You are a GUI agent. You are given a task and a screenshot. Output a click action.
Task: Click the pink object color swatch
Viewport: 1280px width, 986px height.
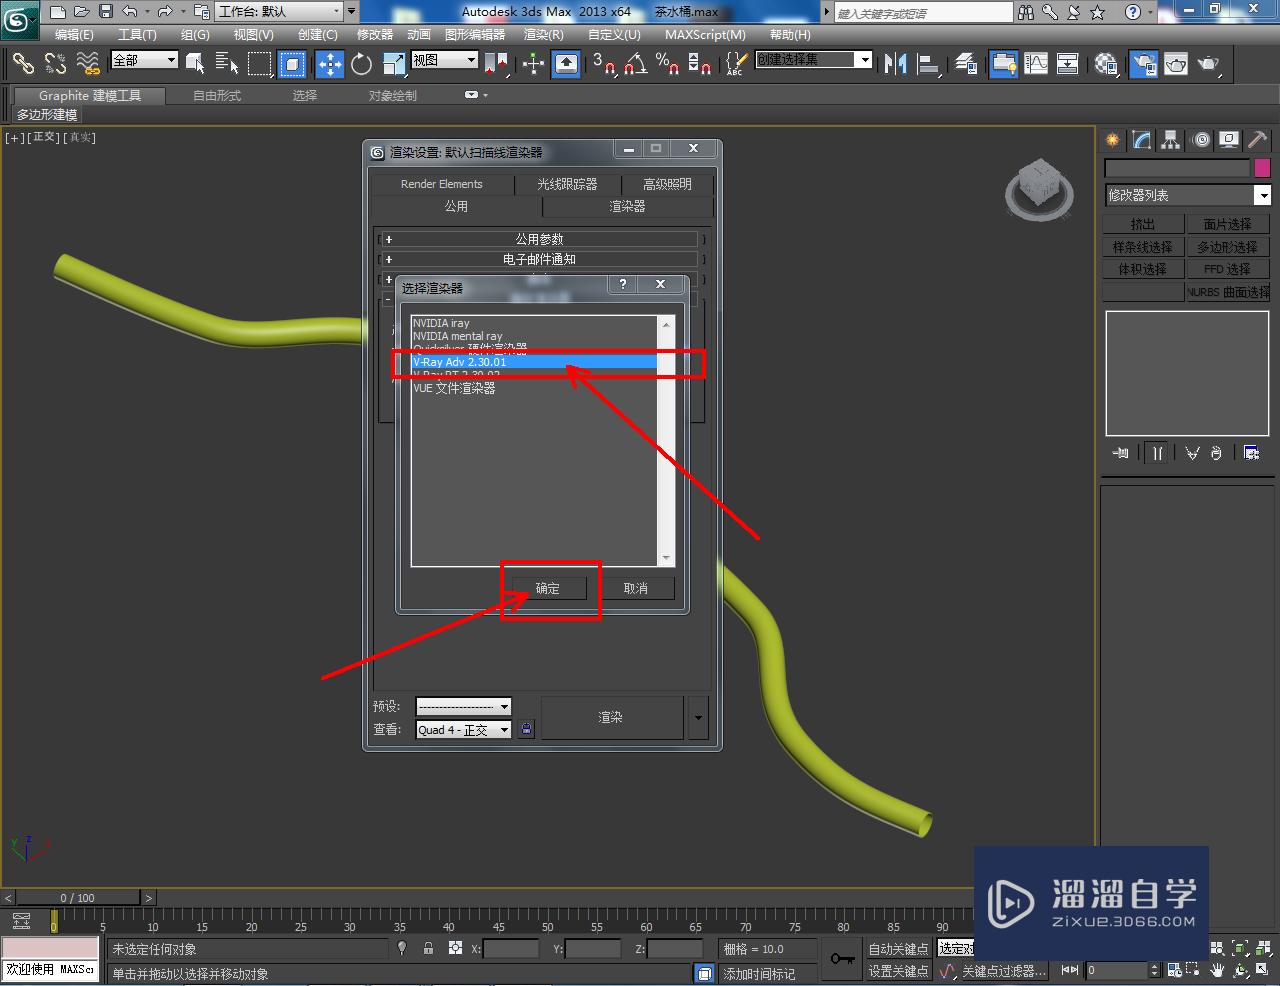click(x=1262, y=168)
